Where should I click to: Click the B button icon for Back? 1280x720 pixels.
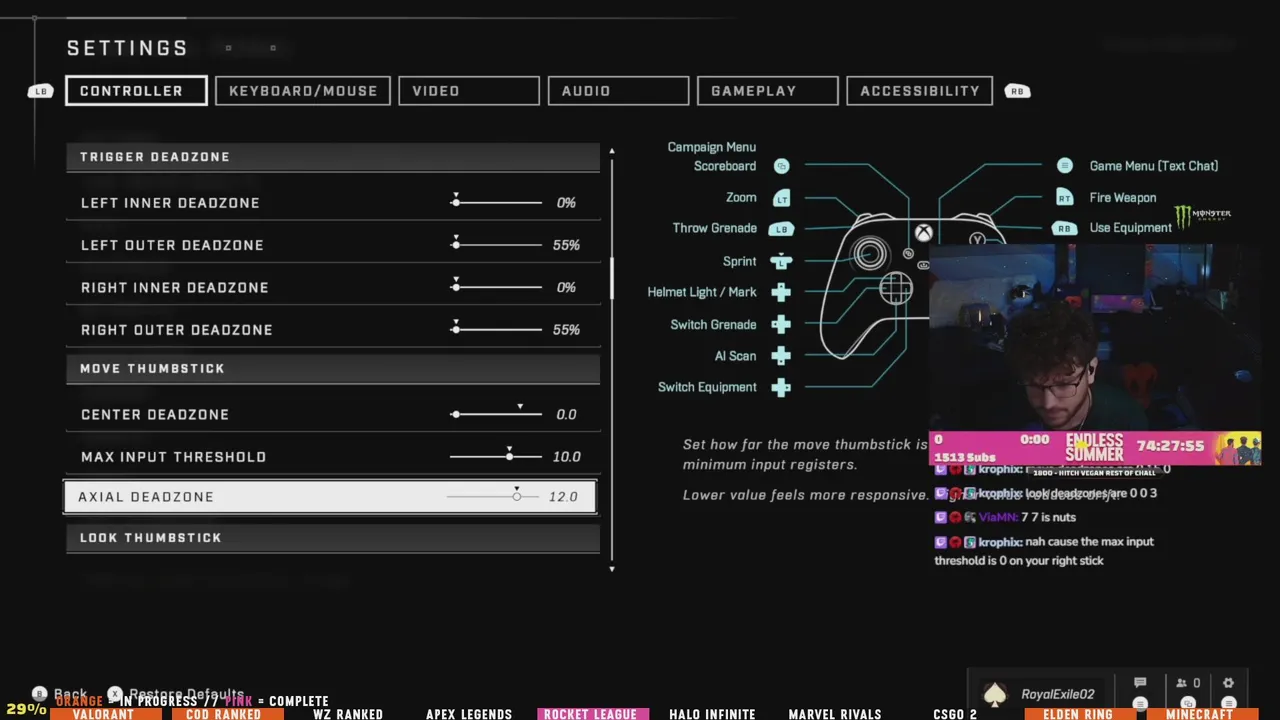coord(40,694)
